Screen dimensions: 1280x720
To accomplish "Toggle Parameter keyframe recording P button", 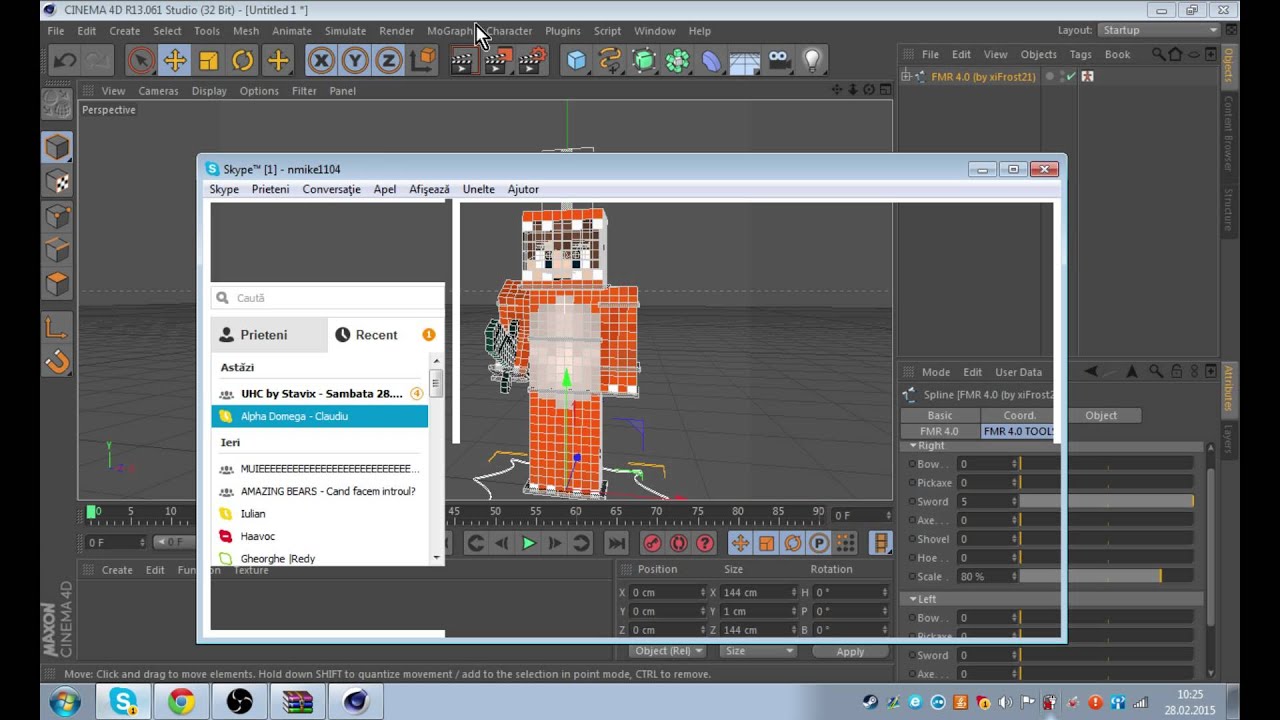I will click(x=819, y=543).
